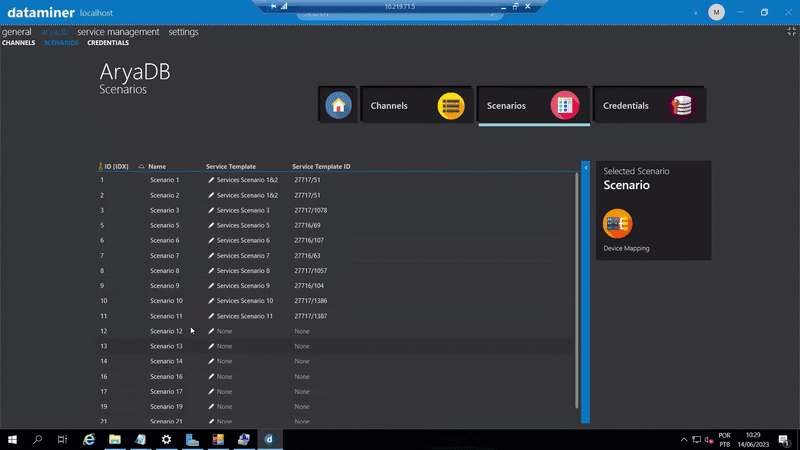The image size is (800, 450).
Task: Open the Home page icon button
Action: coord(338,105)
